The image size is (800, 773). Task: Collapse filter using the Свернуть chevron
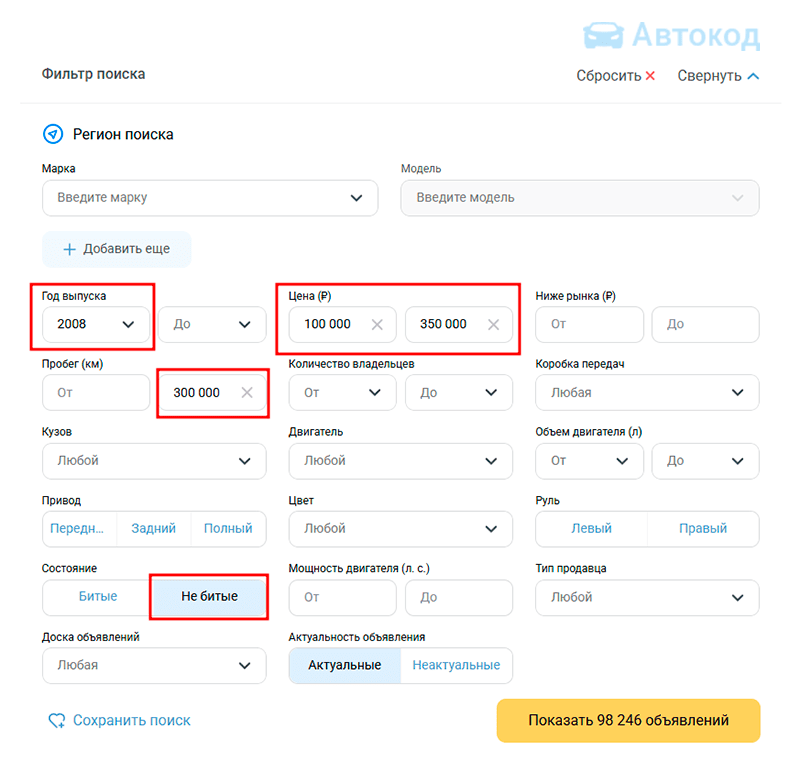click(x=753, y=77)
